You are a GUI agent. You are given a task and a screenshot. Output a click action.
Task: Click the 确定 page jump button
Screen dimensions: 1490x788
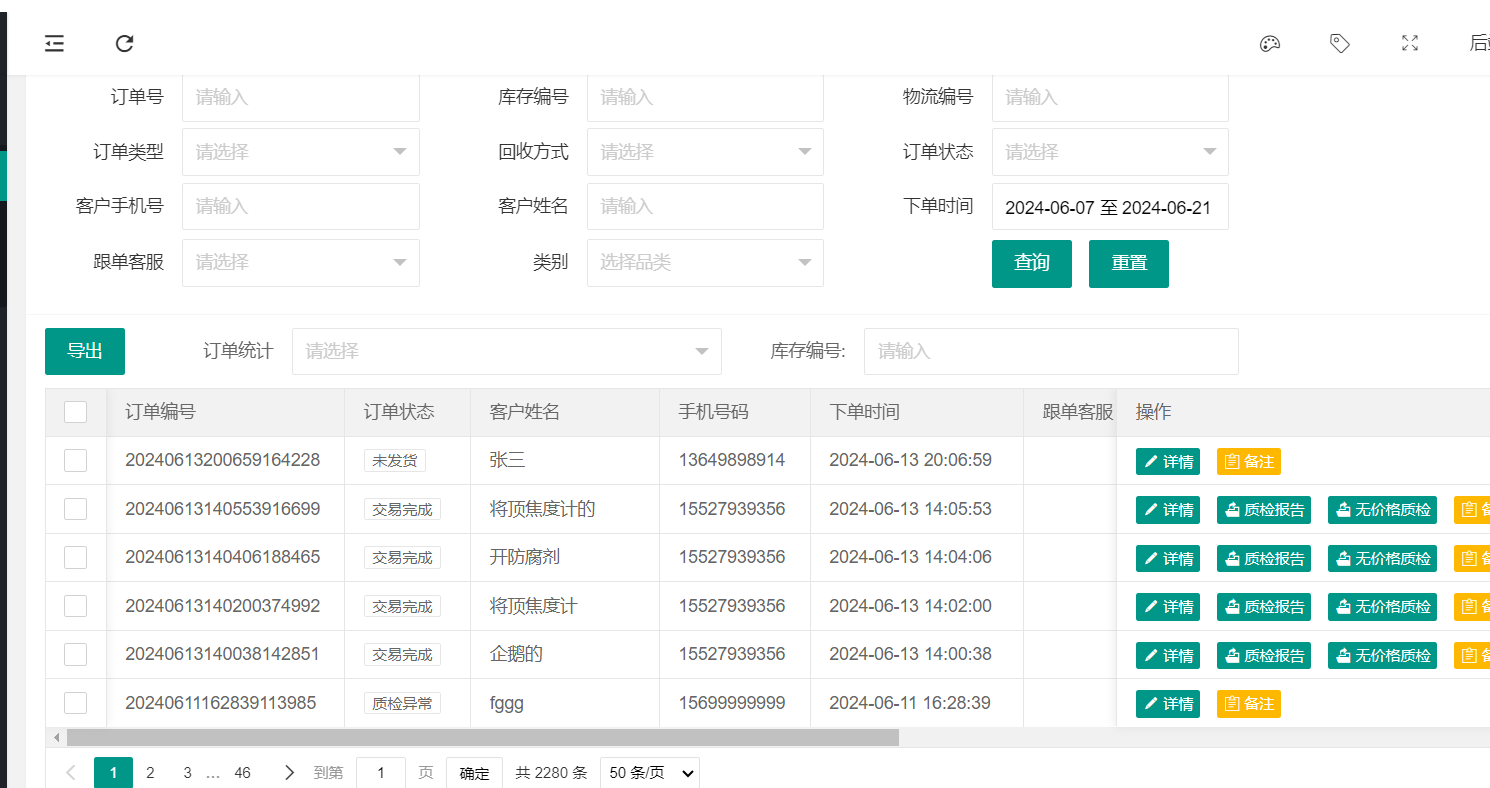(x=474, y=773)
